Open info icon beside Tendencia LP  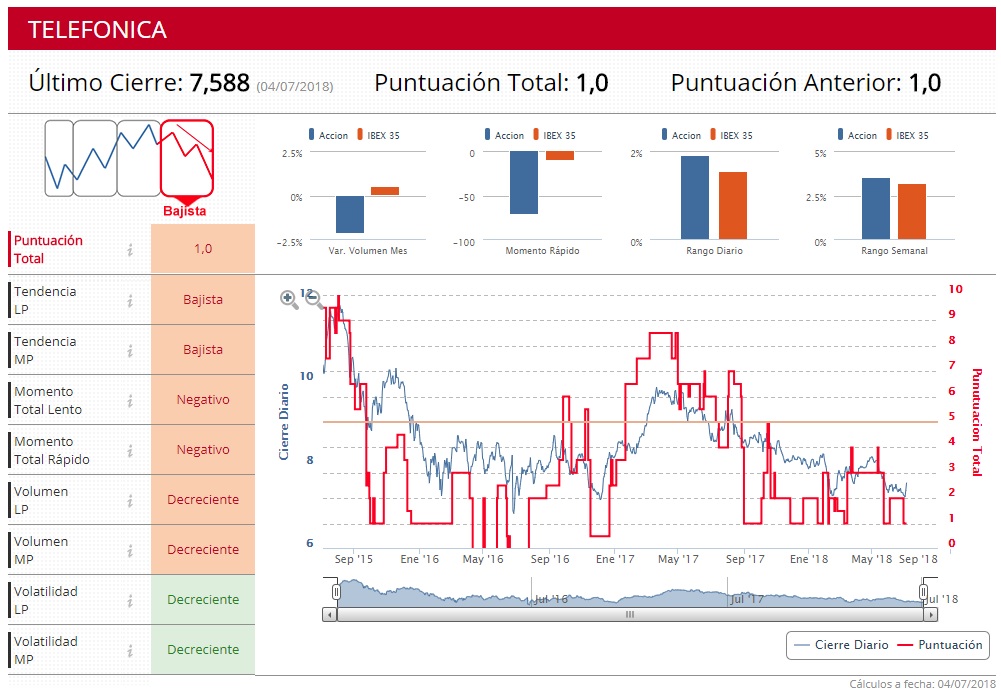pos(130,300)
